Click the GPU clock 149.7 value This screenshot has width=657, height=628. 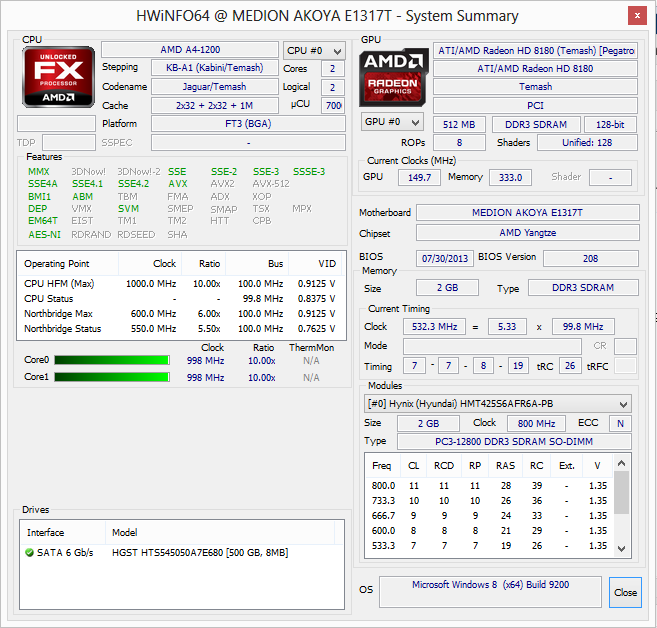419,178
